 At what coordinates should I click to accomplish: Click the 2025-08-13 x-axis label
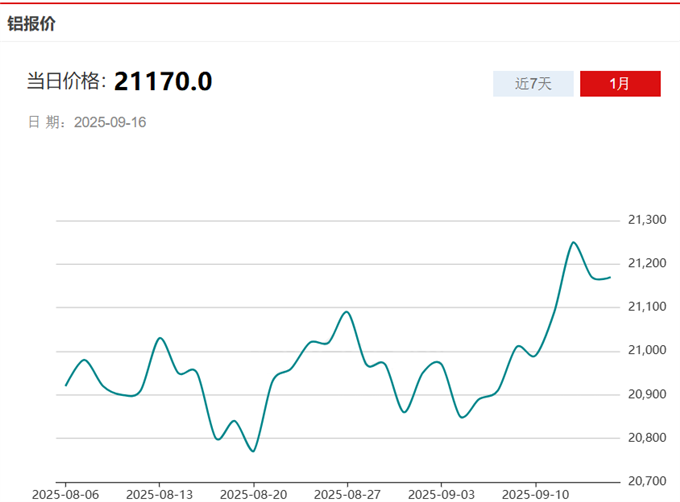click(159, 494)
